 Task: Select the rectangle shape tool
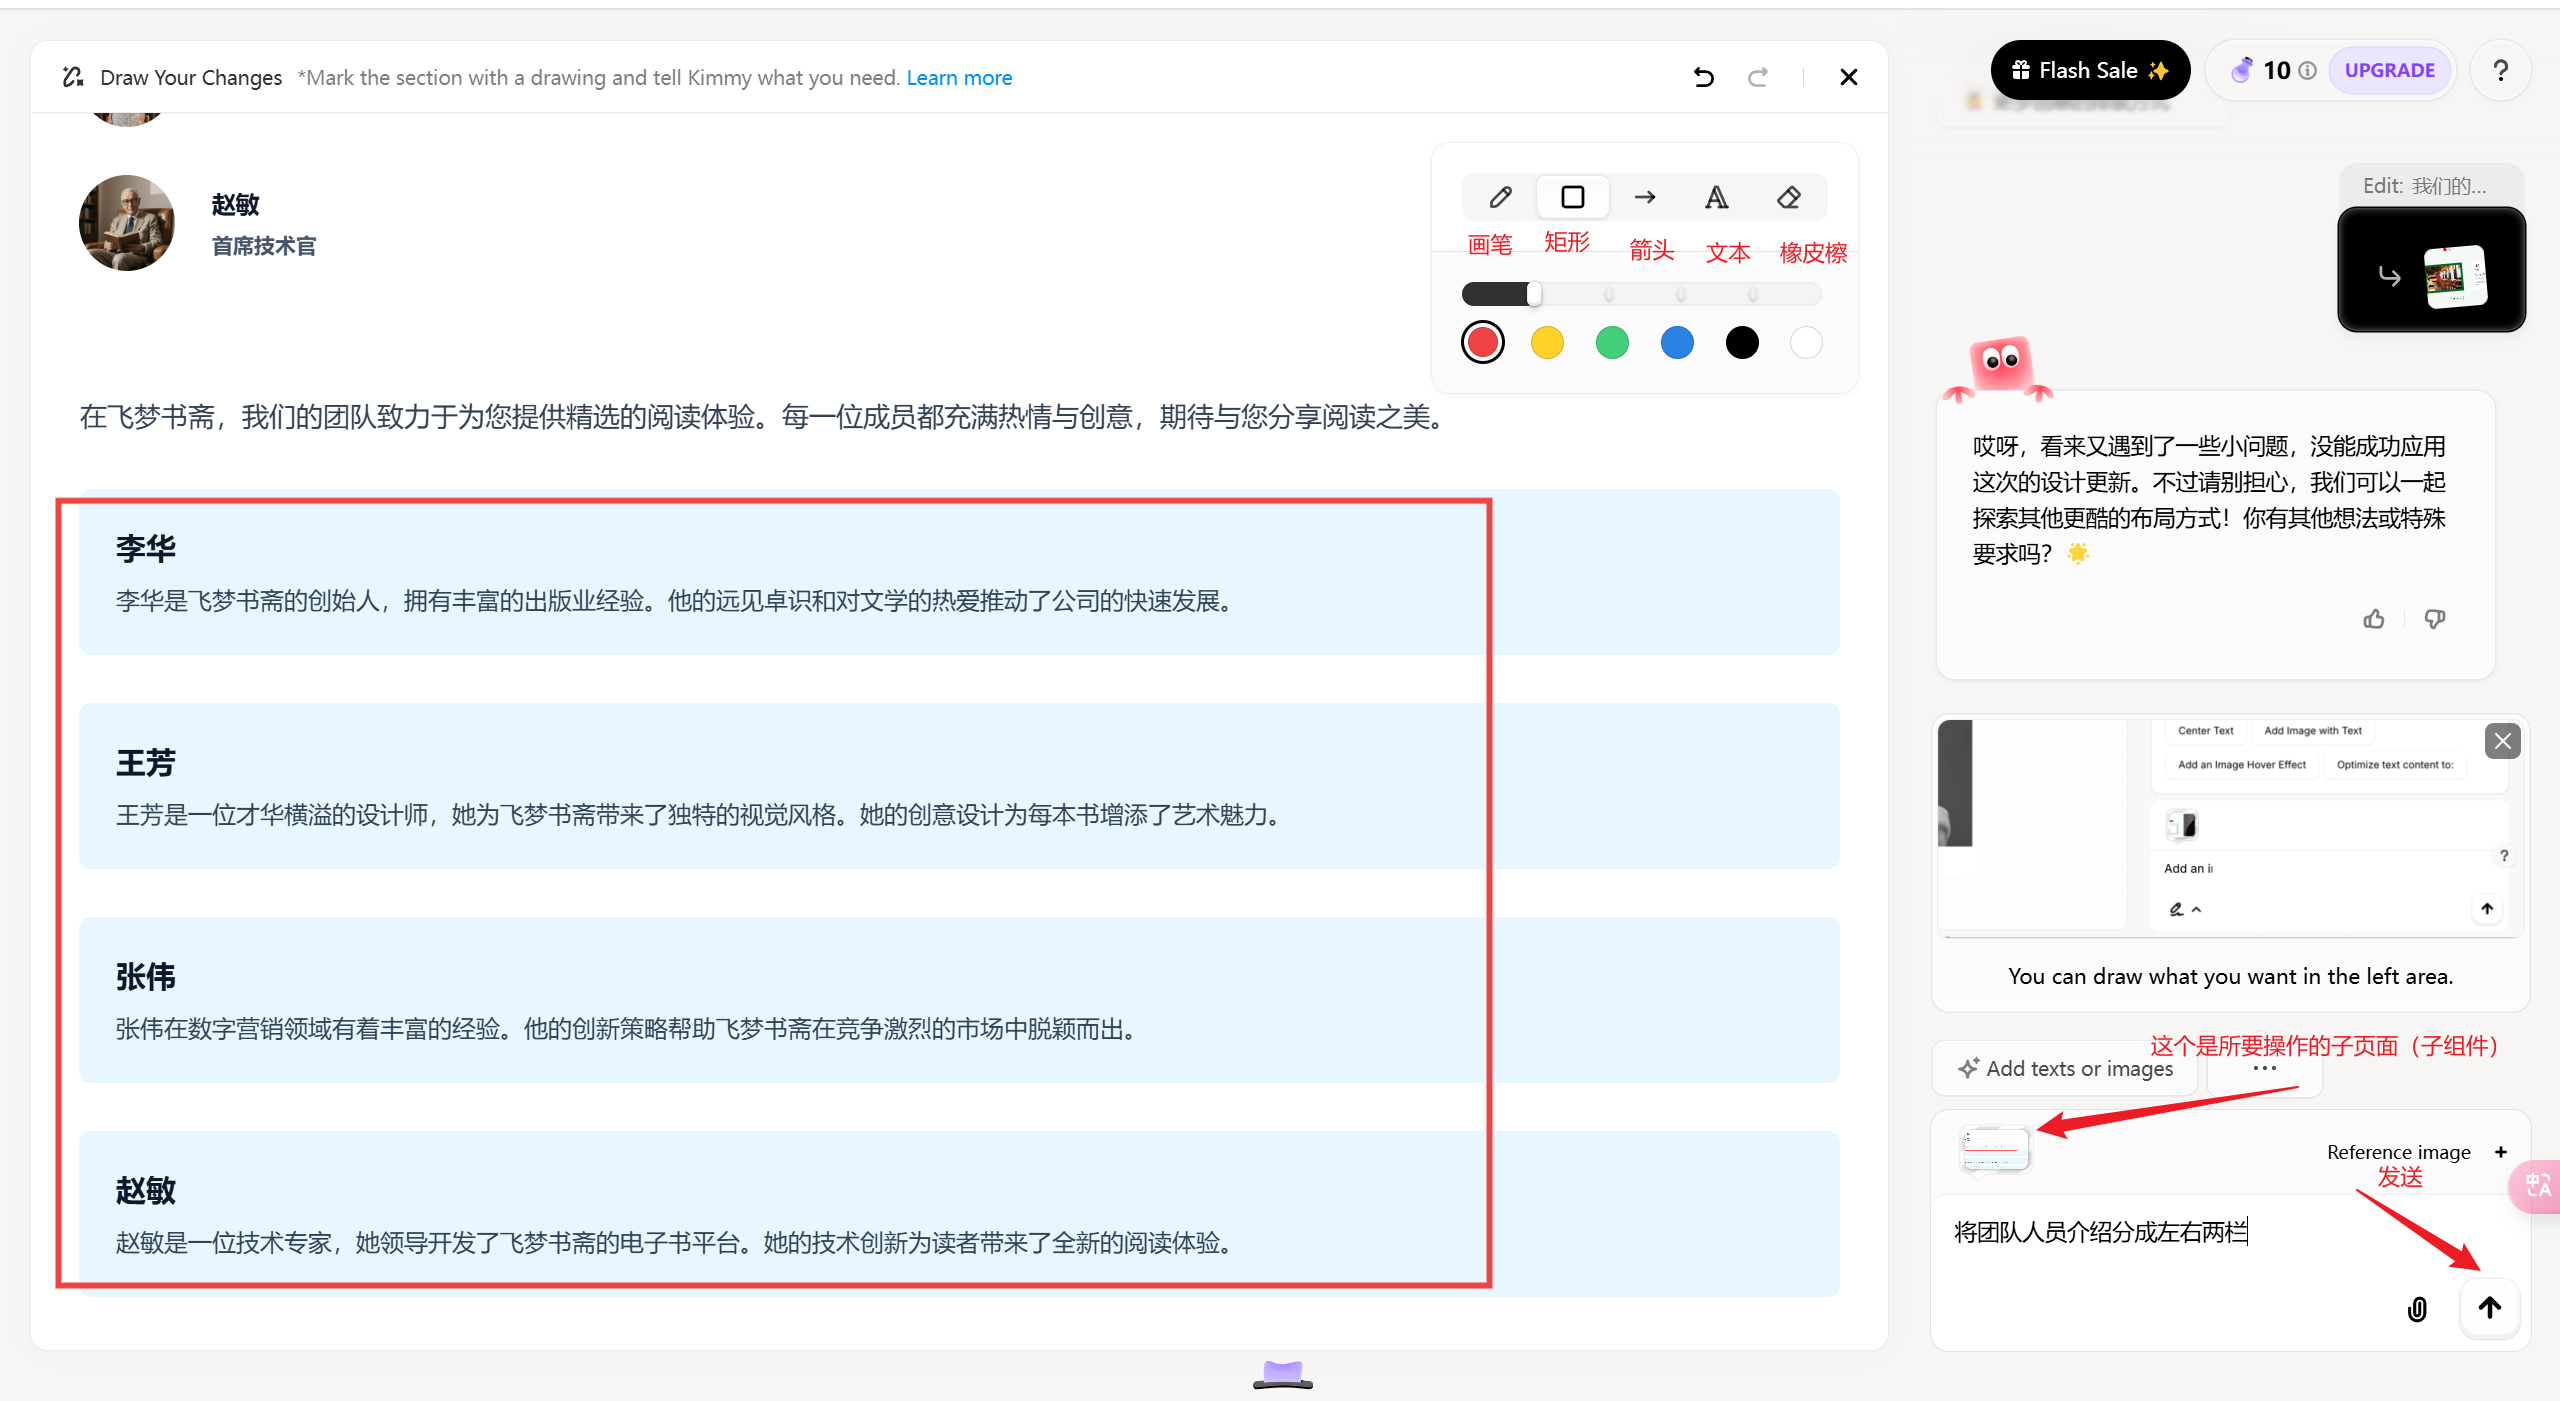point(1572,197)
